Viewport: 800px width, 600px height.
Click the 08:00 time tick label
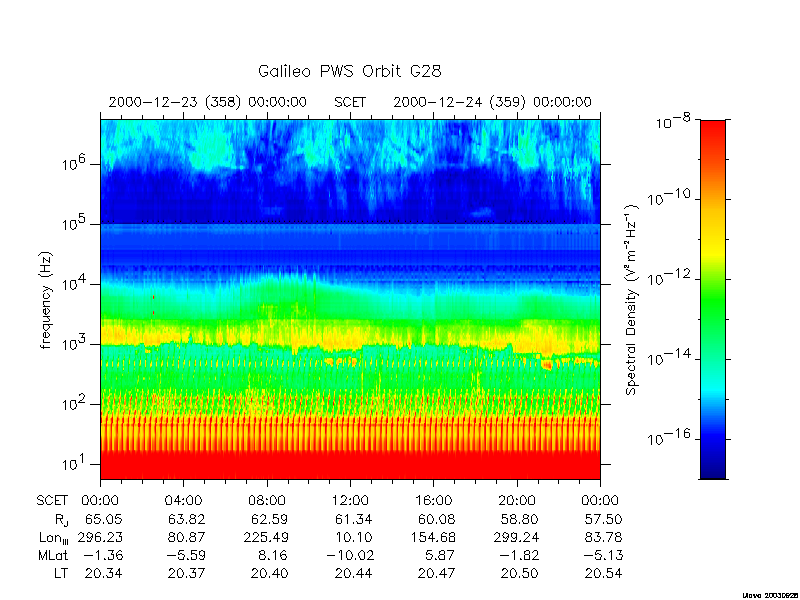[267, 501]
